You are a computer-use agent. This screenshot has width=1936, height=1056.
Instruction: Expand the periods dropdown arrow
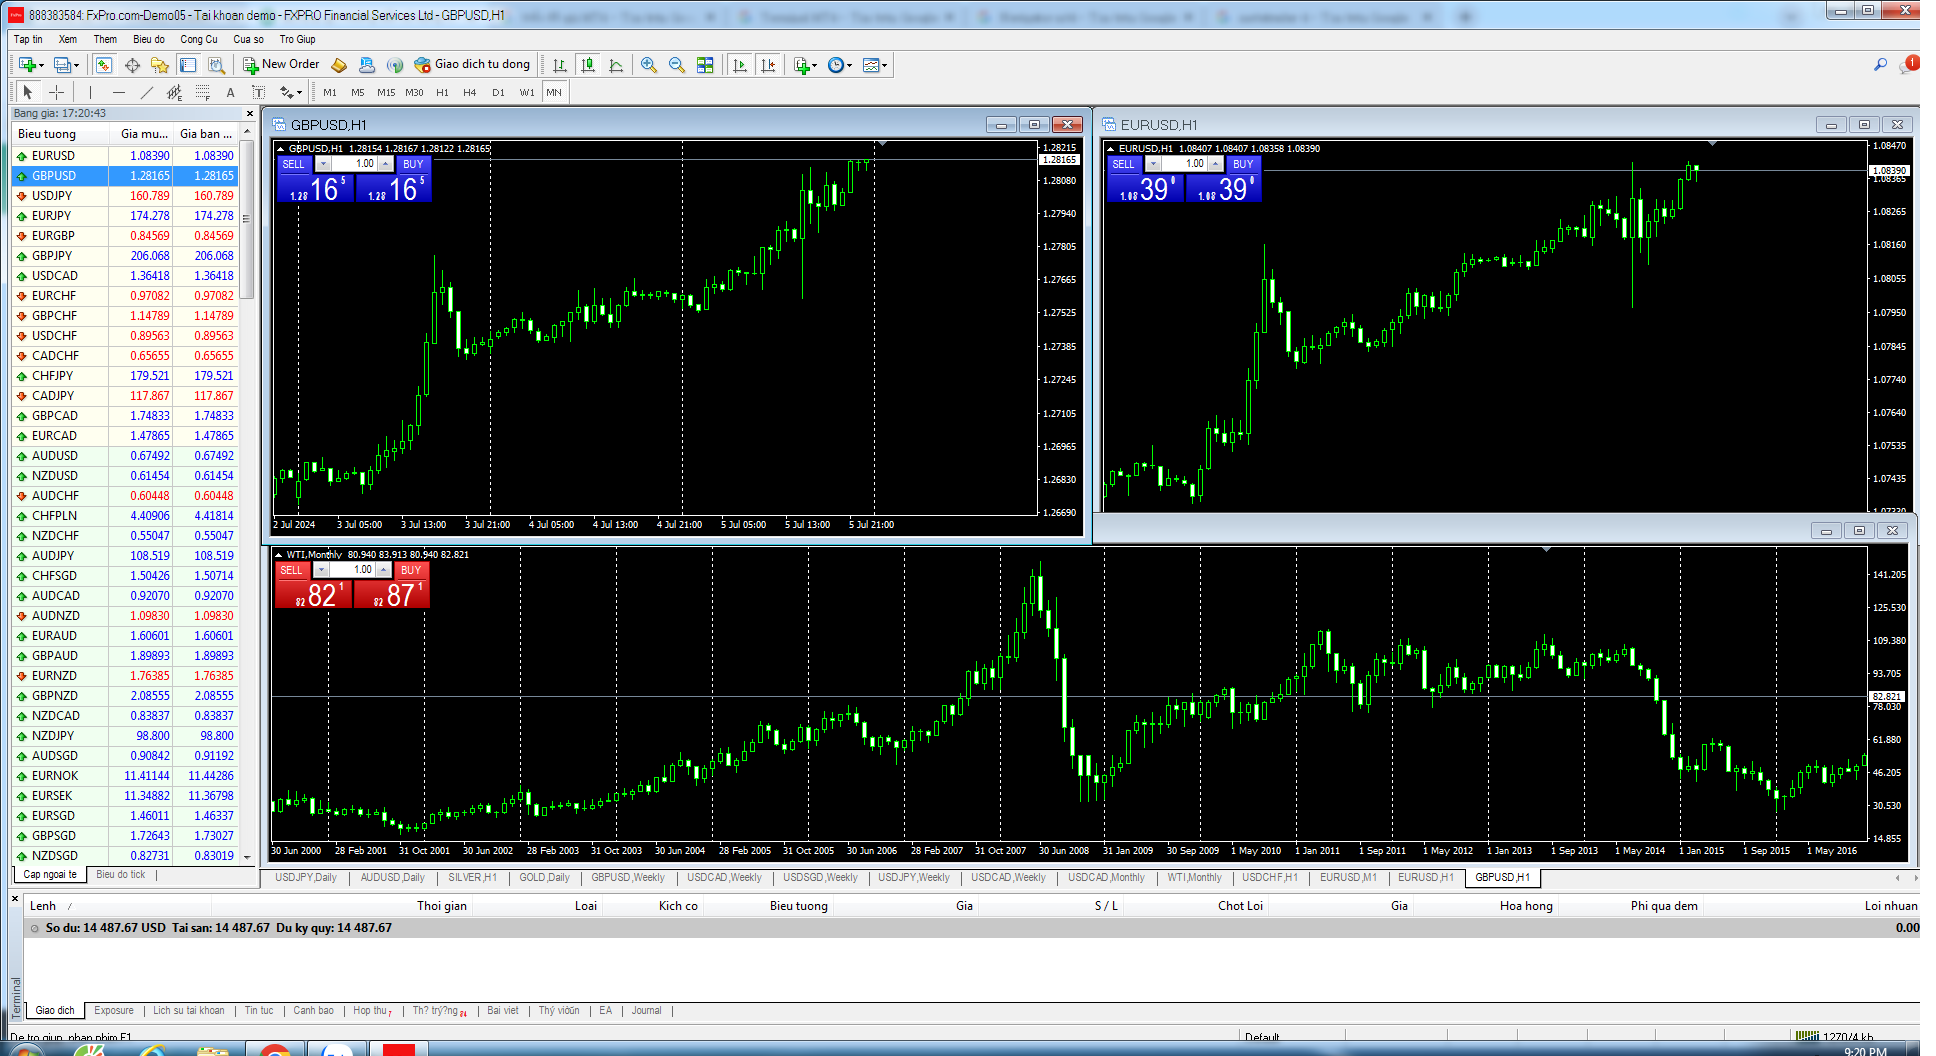click(850, 66)
